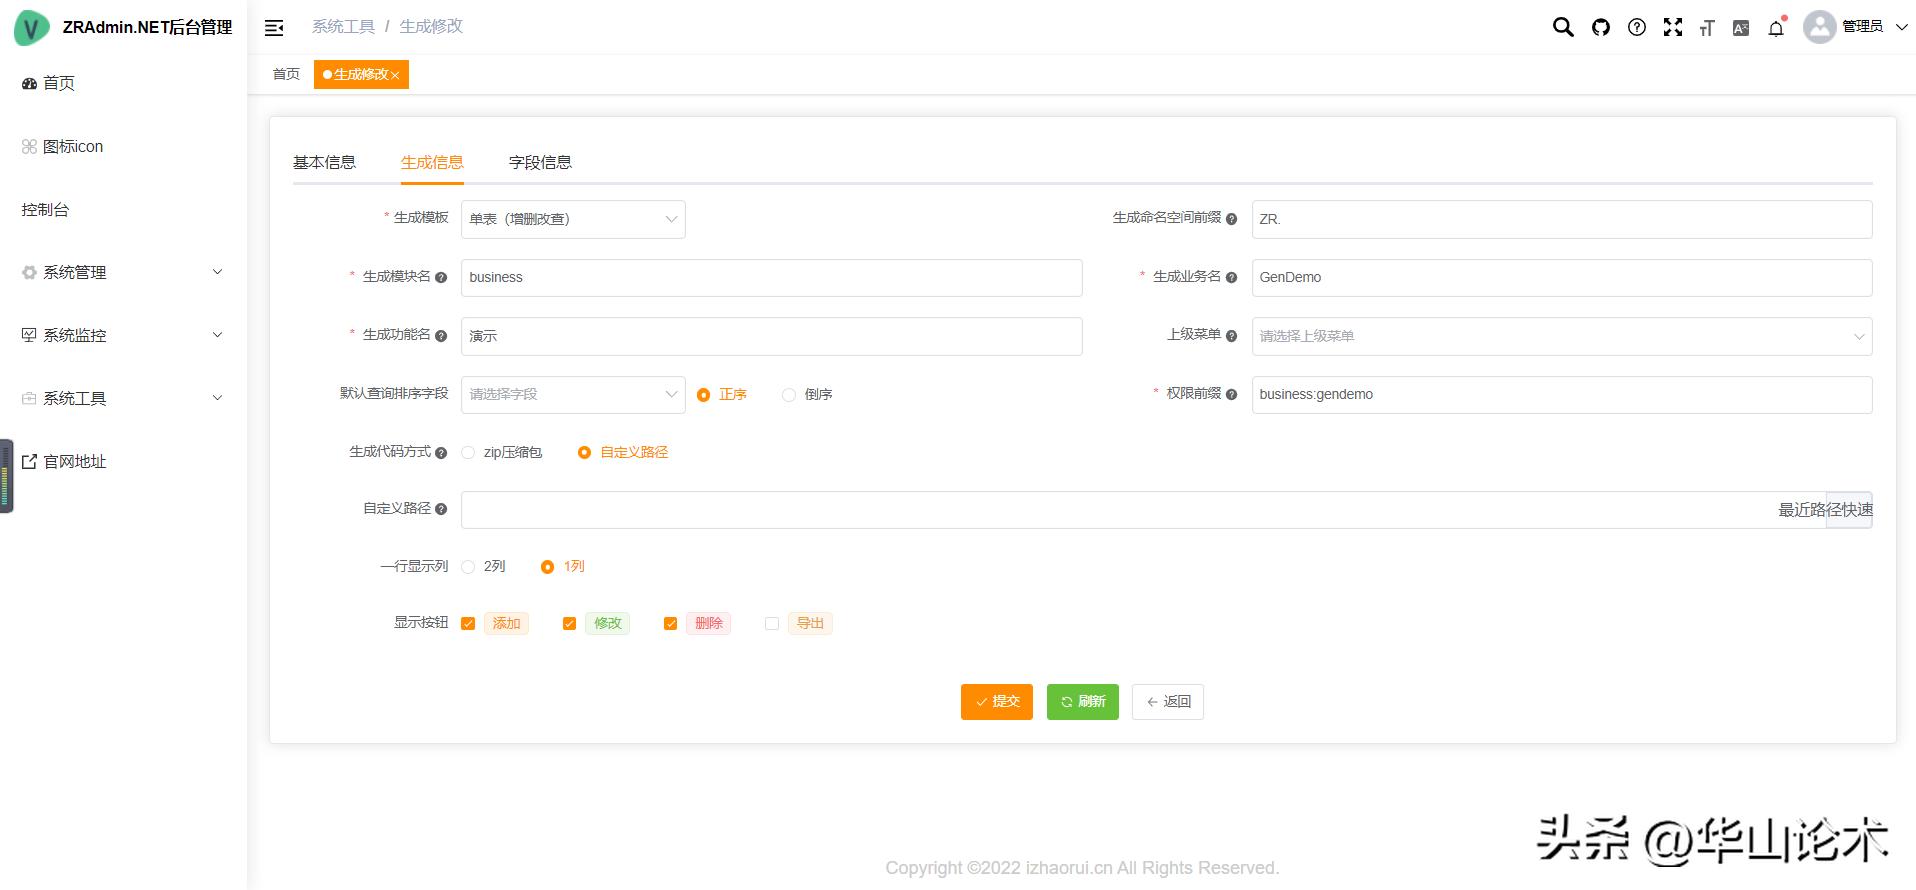Select the 倒序 sort radio
Screen dimensions: 1916x890
point(789,395)
